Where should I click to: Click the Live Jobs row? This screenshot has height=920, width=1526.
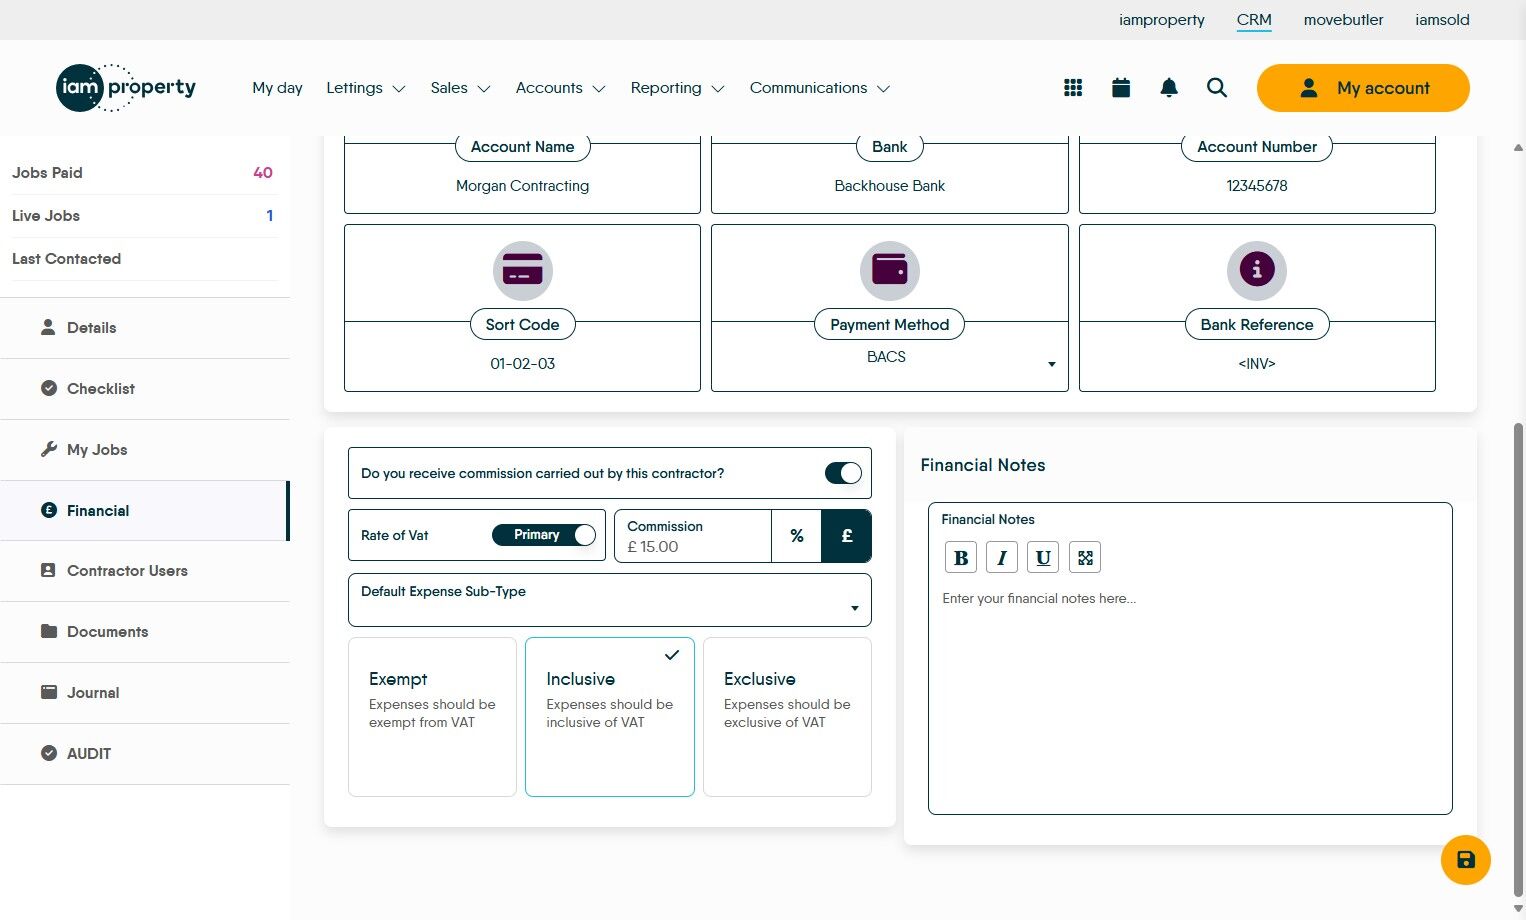coord(143,216)
